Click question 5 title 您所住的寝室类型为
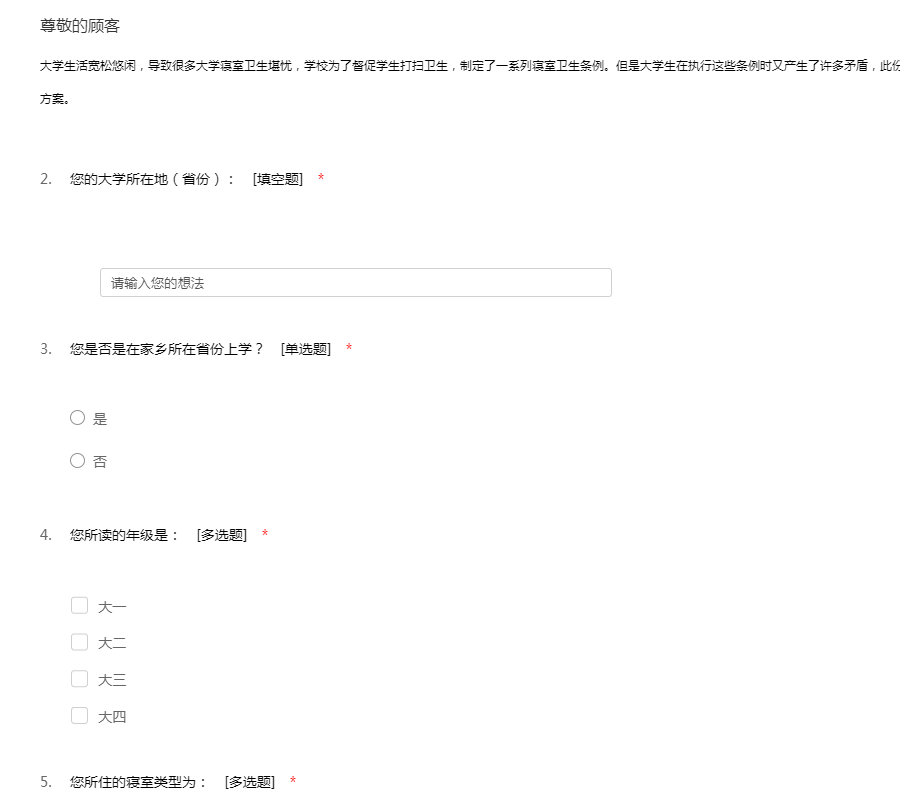 click(138, 782)
